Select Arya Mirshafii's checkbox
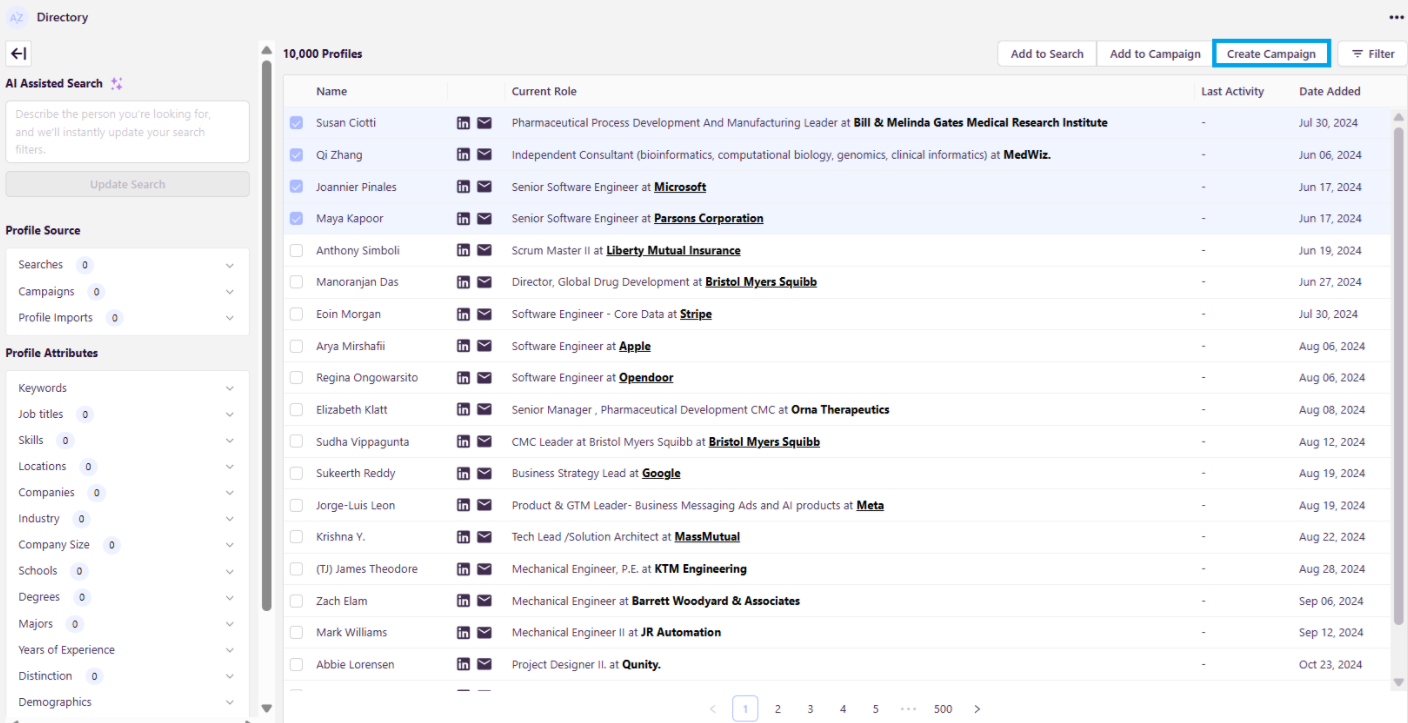 coord(296,346)
